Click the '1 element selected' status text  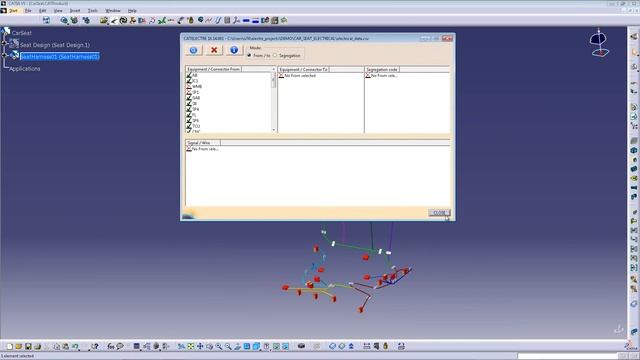coord(18,356)
